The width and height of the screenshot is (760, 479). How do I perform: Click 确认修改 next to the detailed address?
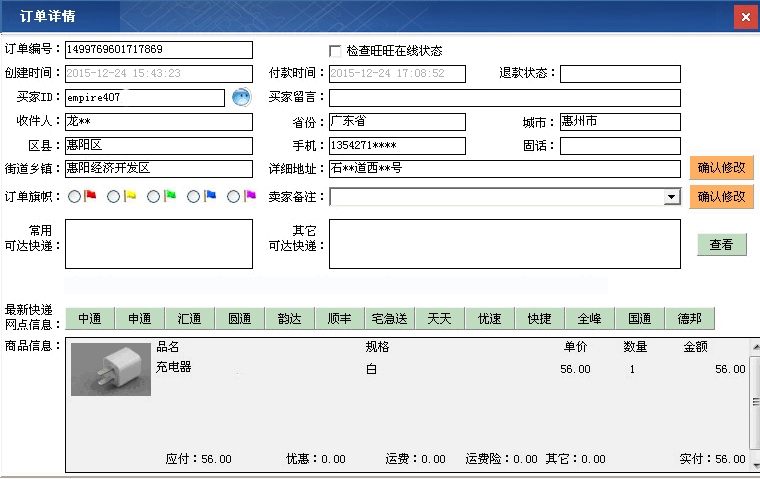pyautogui.click(x=721, y=168)
